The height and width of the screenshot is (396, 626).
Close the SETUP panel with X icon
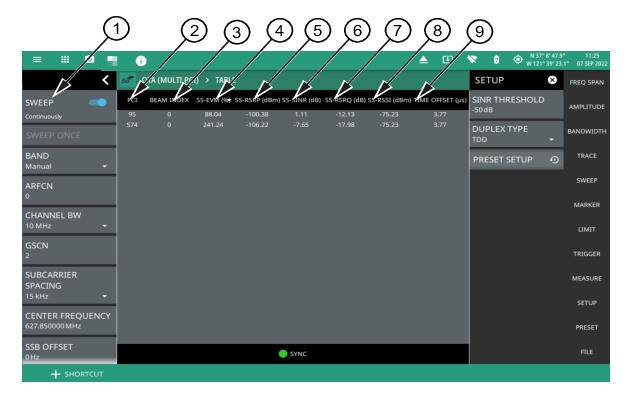552,80
